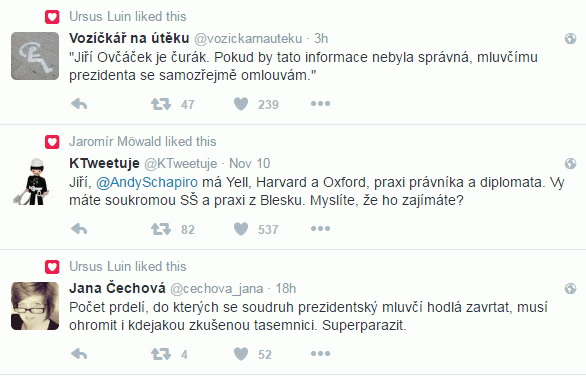Viewport: 586px width, 376px height.
Task: Retweet Jana Čechová's tweet with 4 retweets
Action: point(161,354)
